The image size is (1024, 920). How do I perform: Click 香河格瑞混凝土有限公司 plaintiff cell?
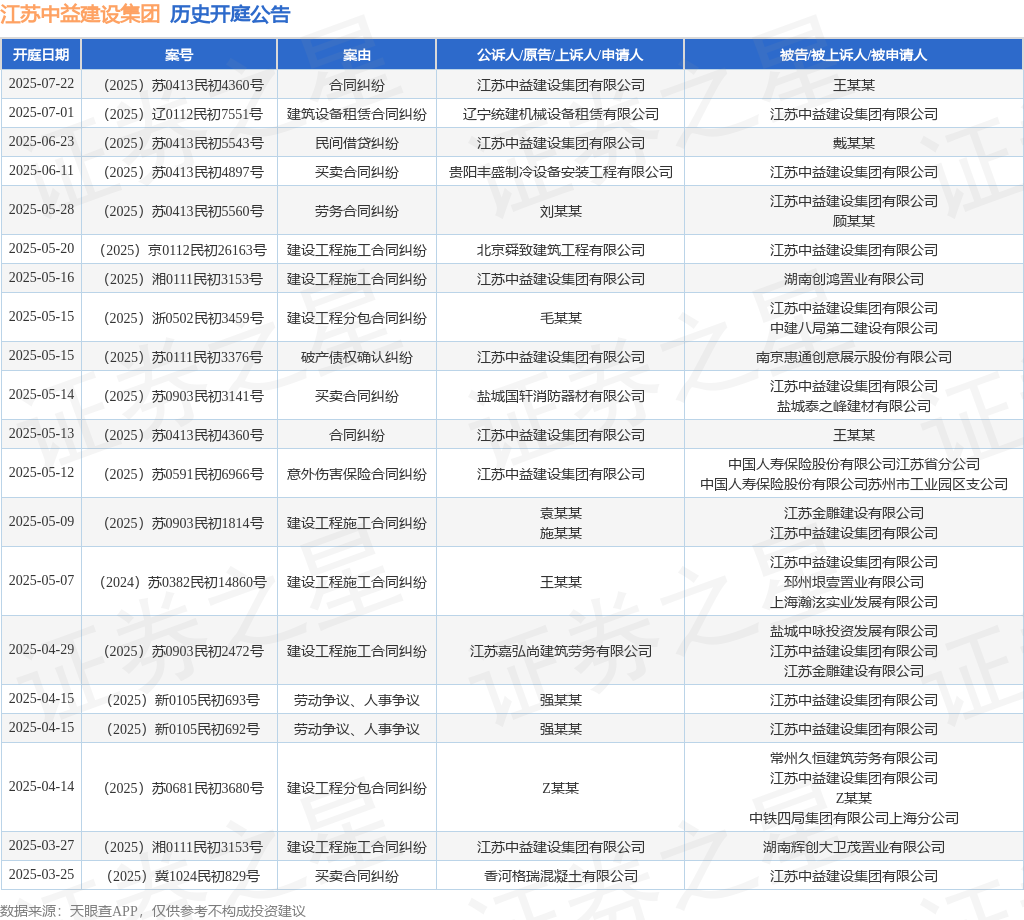click(x=560, y=876)
